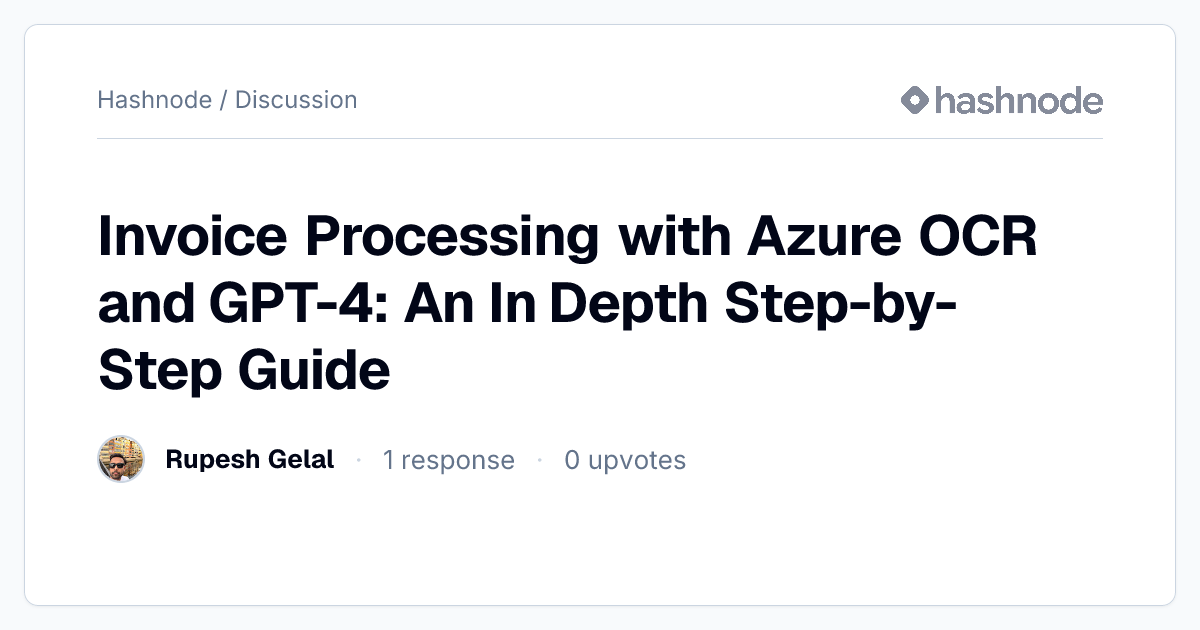The width and height of the screenshot is (1200, 630).
Task: Click the Hashnode diamond logo icon
Action: [x=915, y=100]
